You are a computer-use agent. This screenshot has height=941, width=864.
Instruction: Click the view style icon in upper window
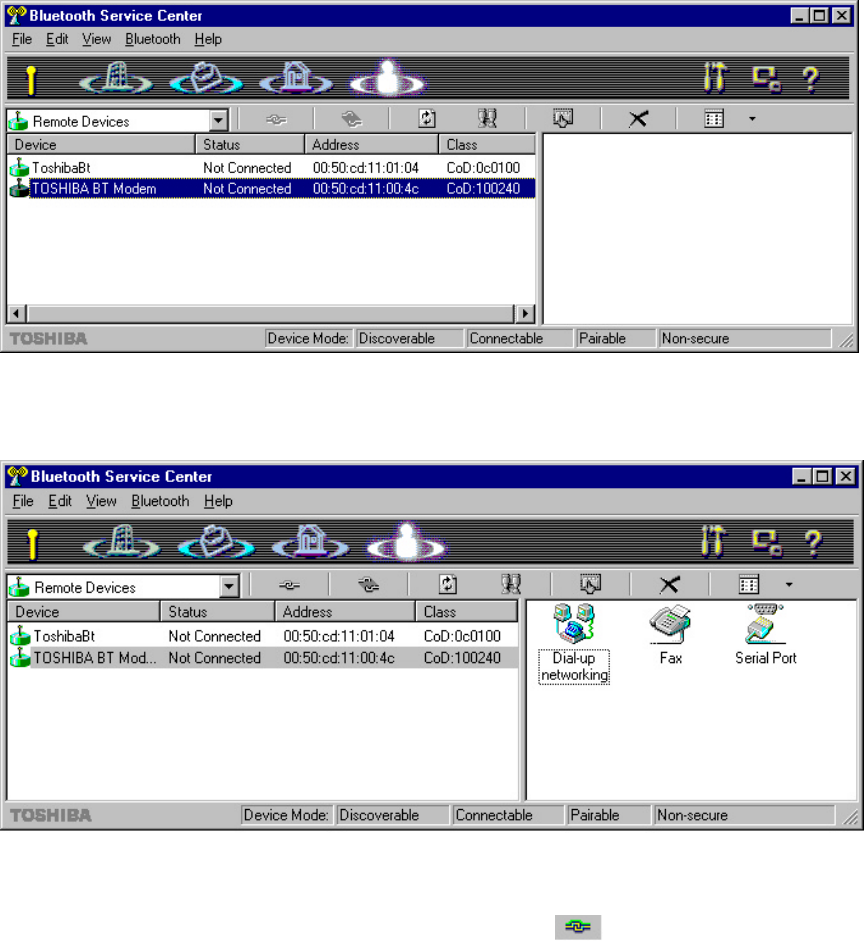(714, 119)
